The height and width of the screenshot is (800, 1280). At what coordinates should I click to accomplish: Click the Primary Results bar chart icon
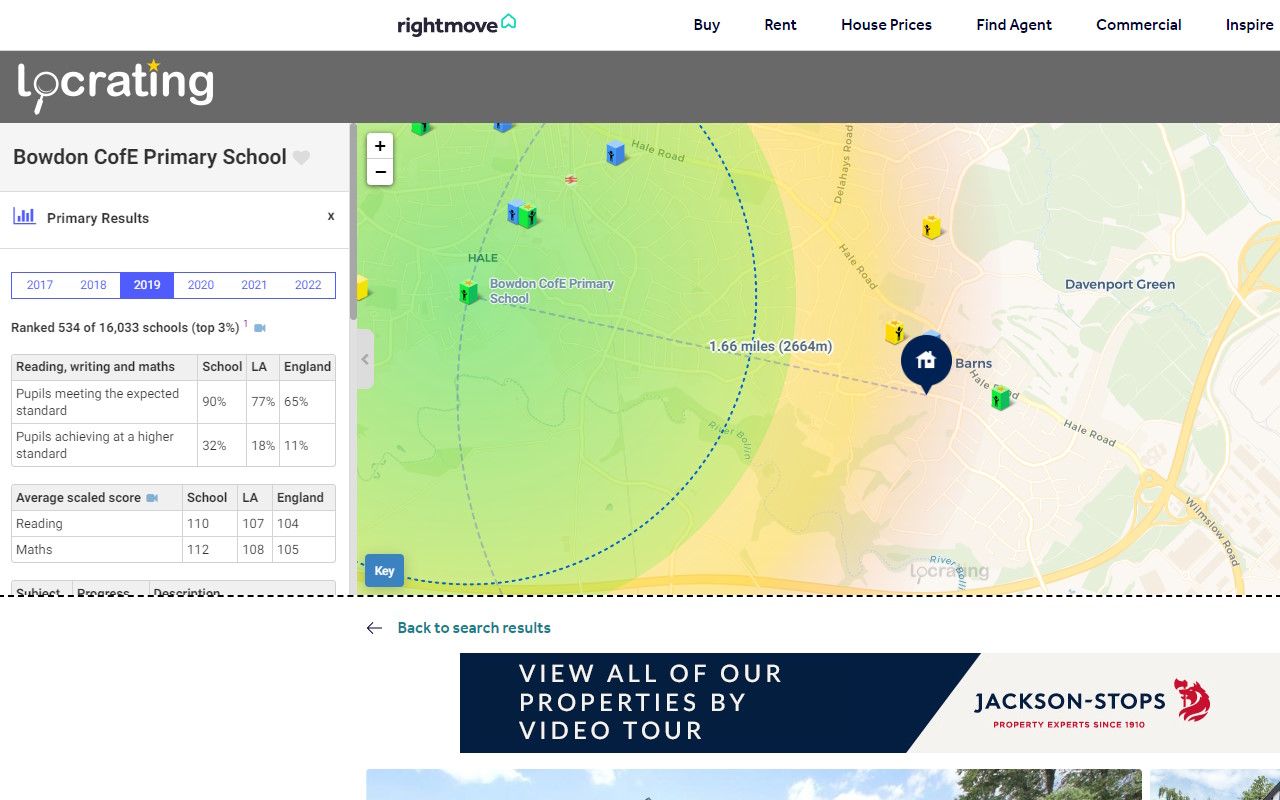pyautogui.click(x=24, y=216)
